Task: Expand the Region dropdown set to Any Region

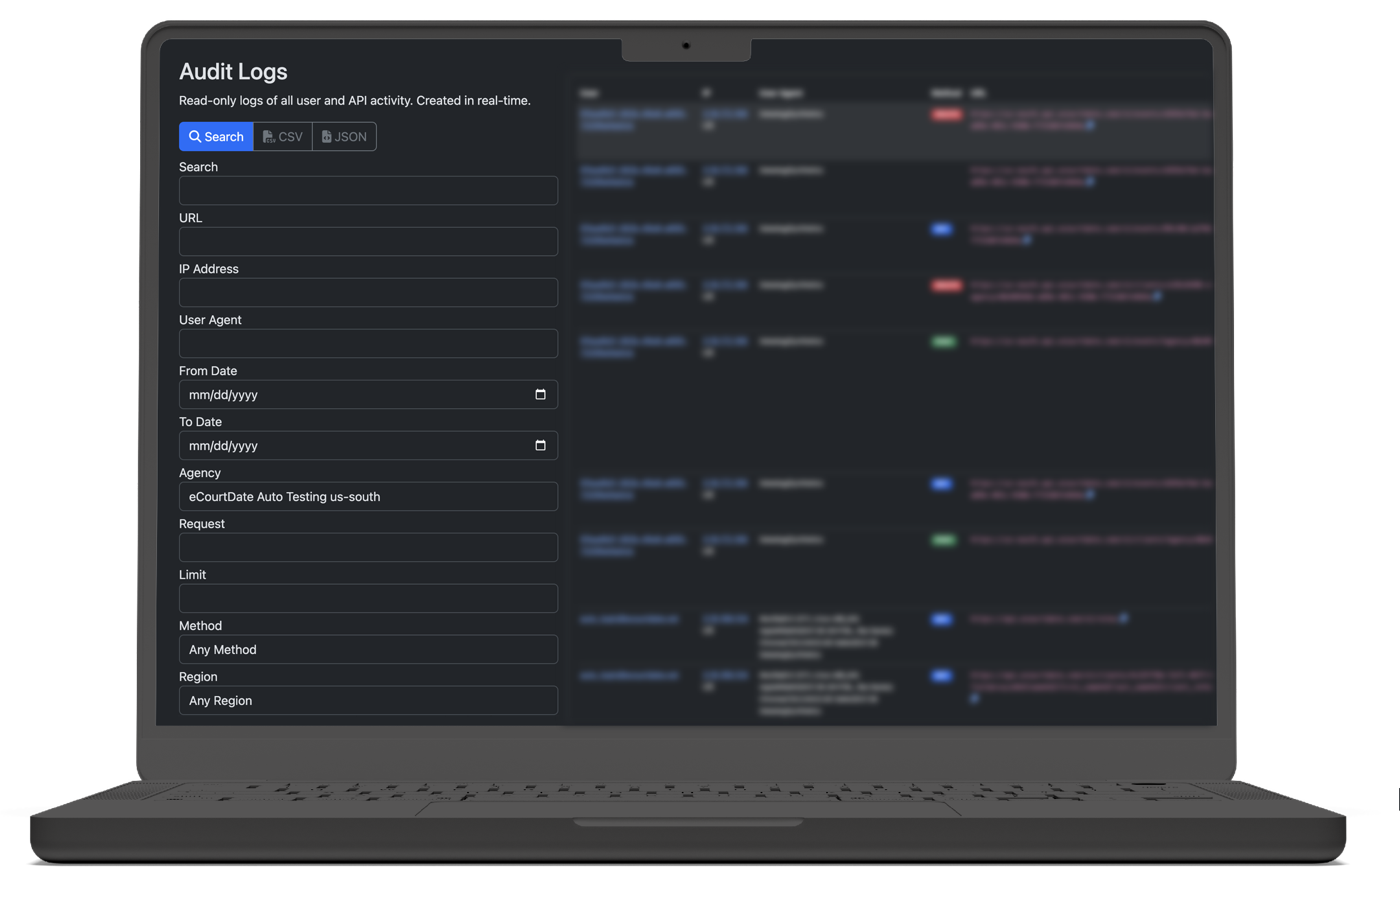Action: (x=368, y=701)
